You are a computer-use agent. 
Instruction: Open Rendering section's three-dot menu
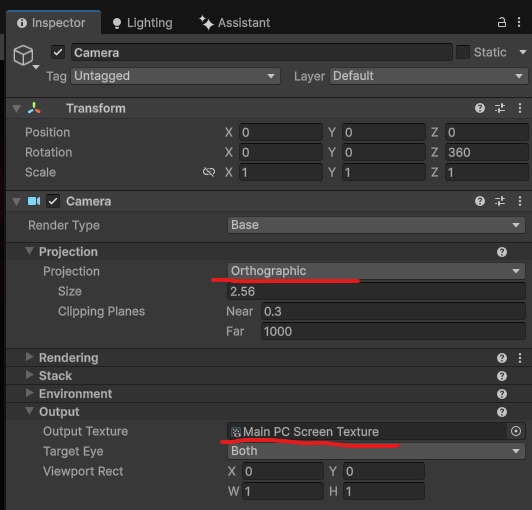point(520,358)
